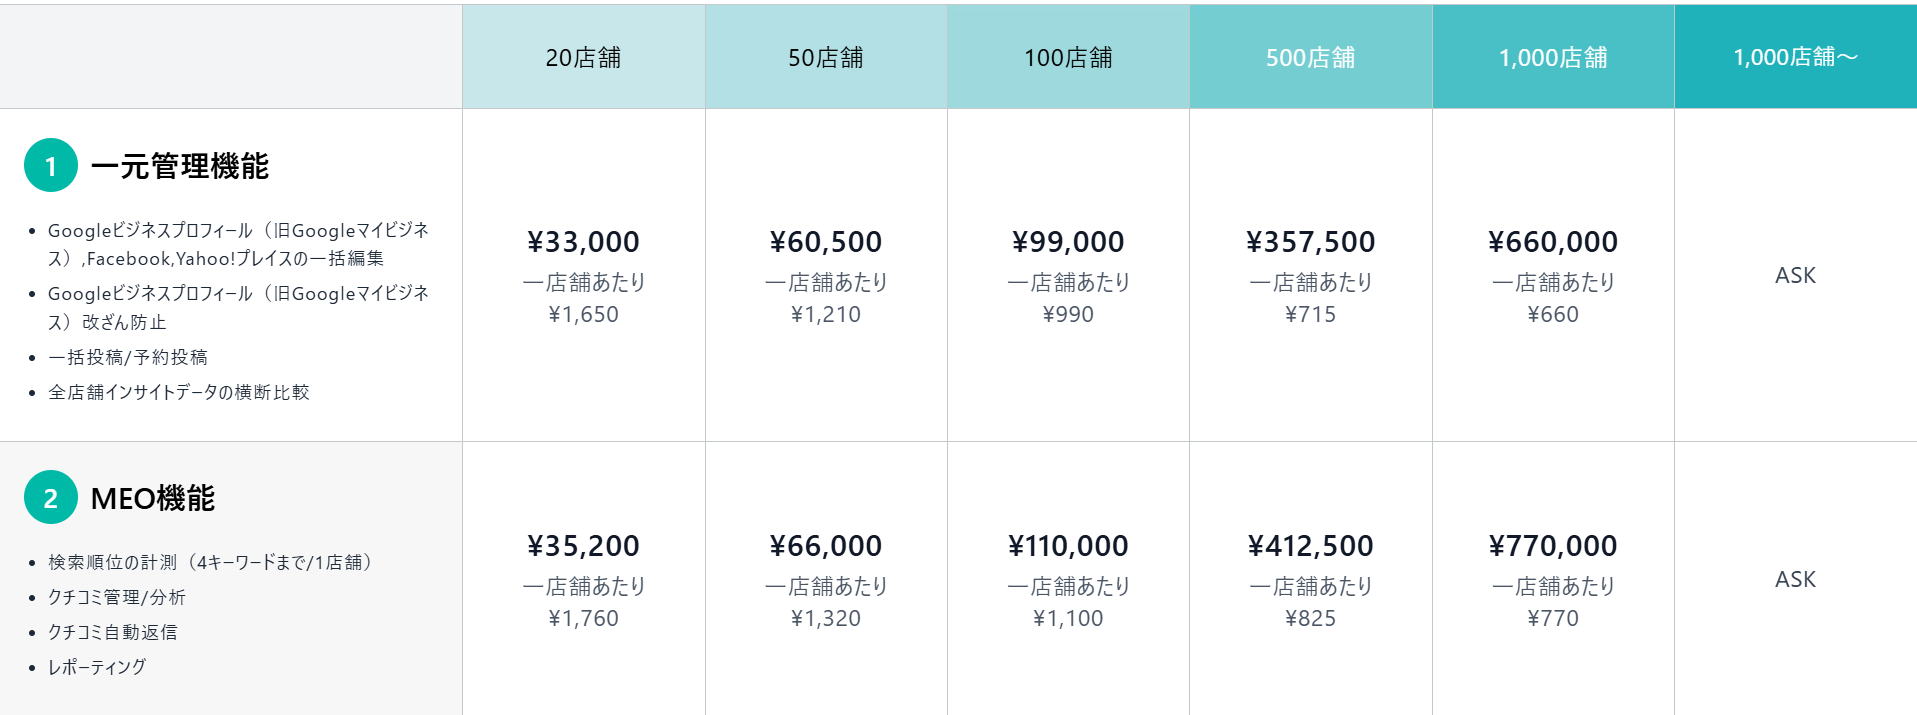Click the ¥99,000 price cell

[x=1068, y=242]
